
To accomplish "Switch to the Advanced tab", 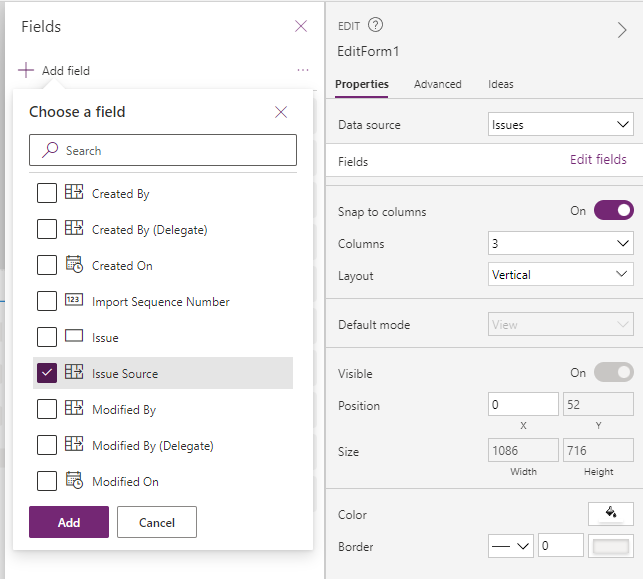I will coord(438,84).
